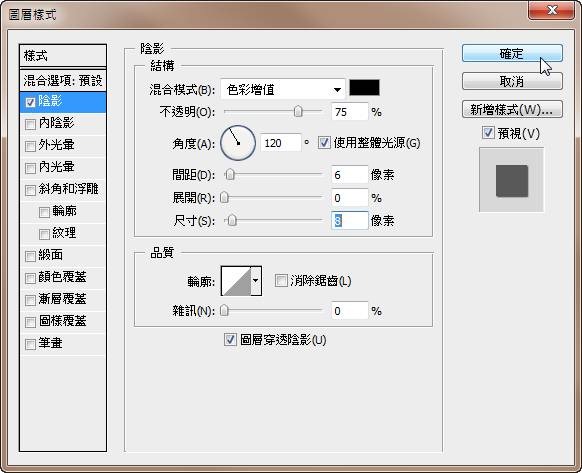Click the 不透明 value field 75
This screenshot has height=473, width=582.
coord(349,112)
